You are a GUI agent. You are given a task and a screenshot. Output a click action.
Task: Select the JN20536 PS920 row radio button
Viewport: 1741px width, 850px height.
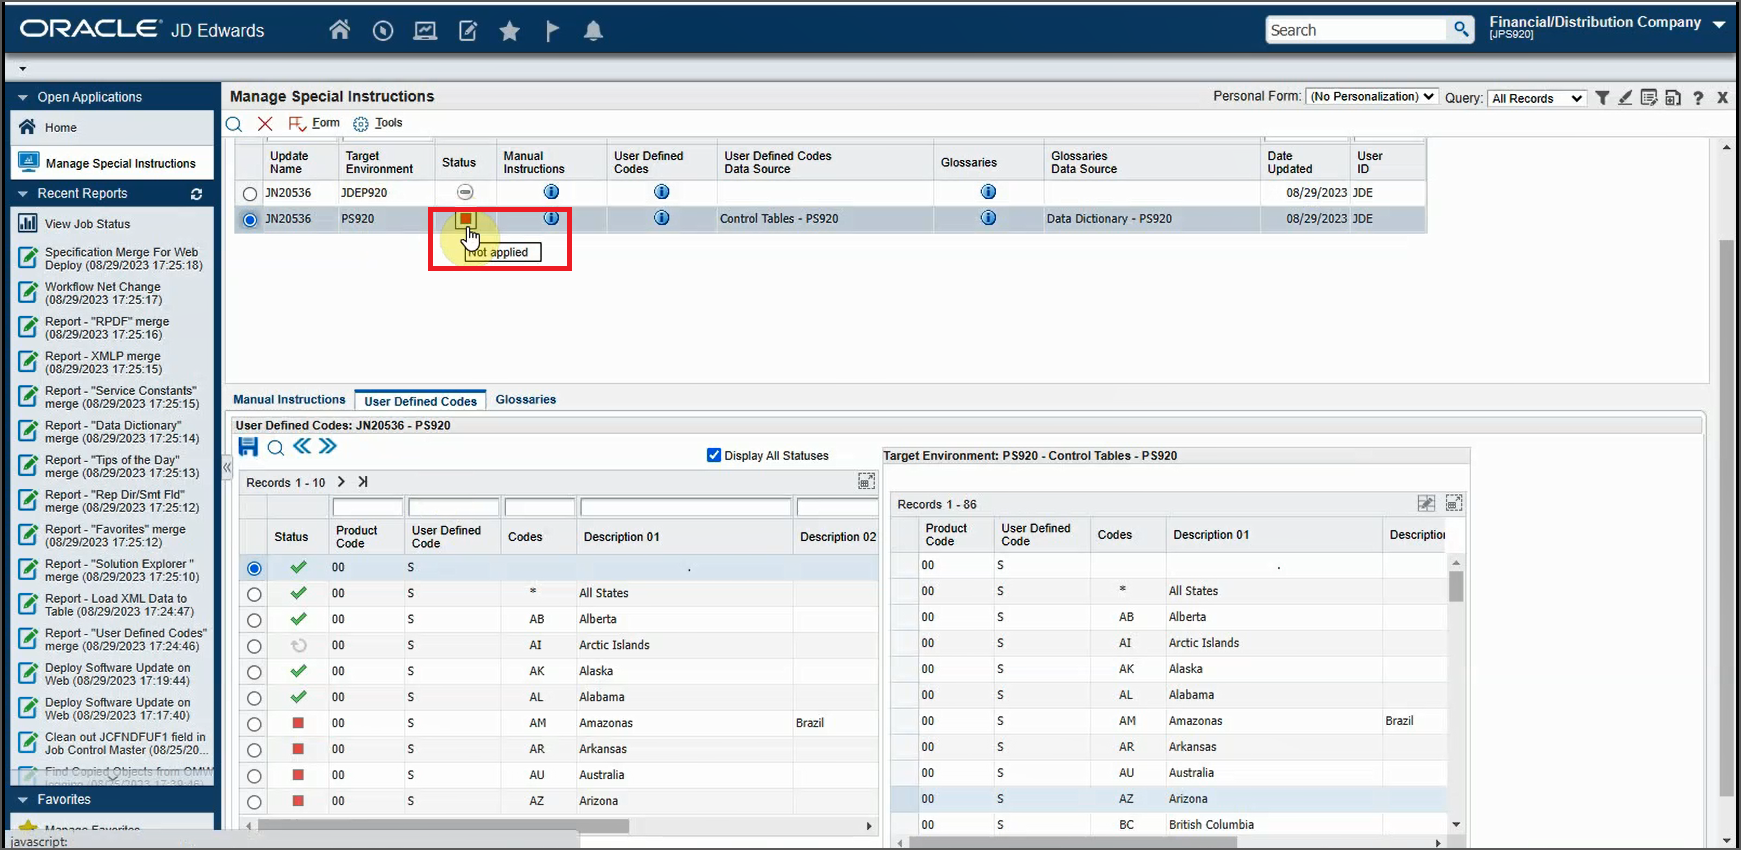[x=250, y=220]
